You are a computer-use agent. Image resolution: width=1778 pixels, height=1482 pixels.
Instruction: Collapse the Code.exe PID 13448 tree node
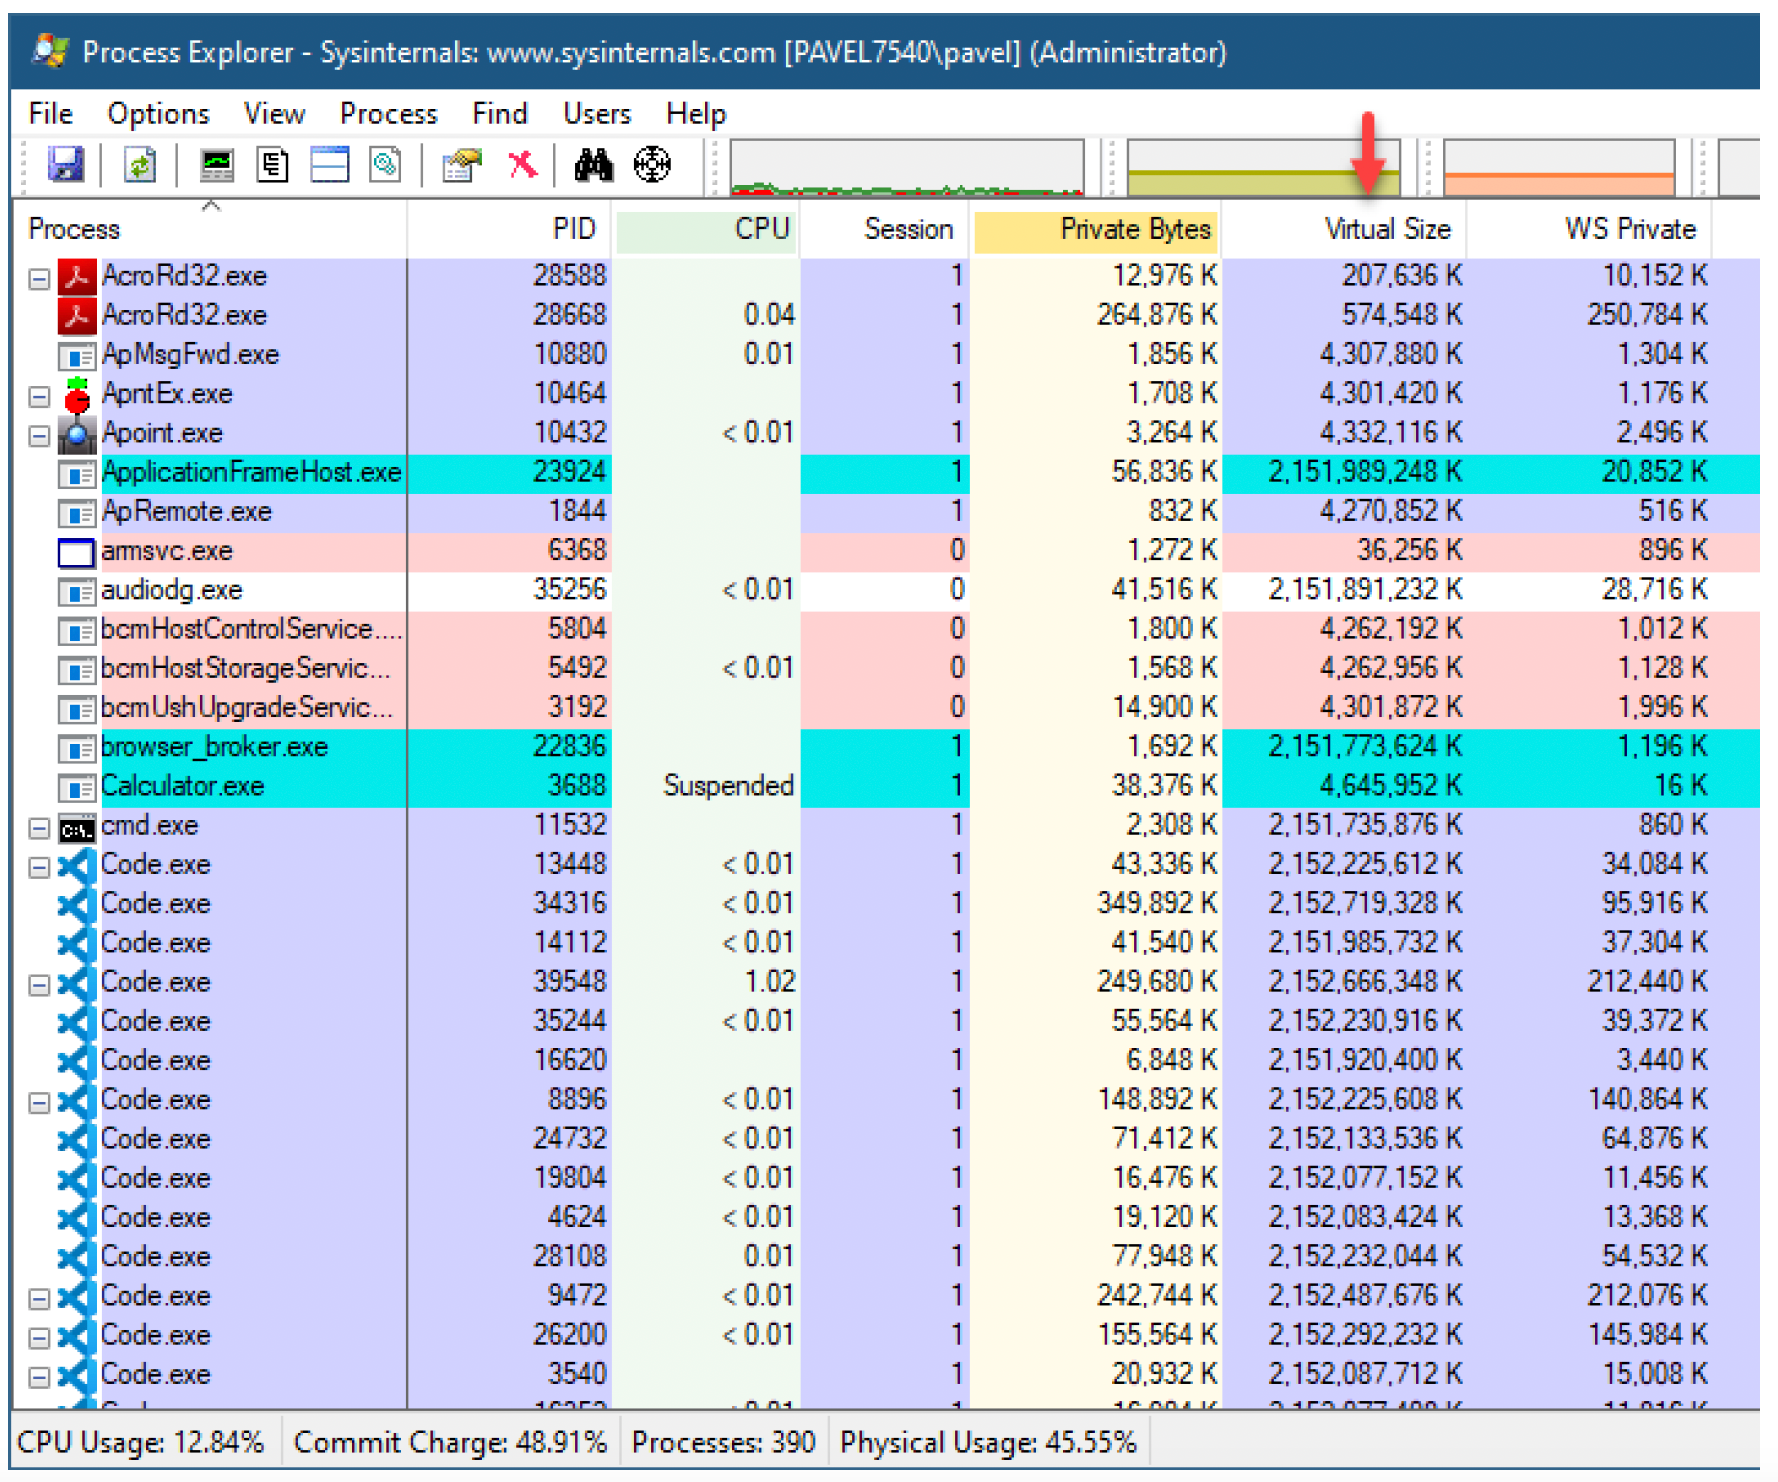tap(39, 867)
